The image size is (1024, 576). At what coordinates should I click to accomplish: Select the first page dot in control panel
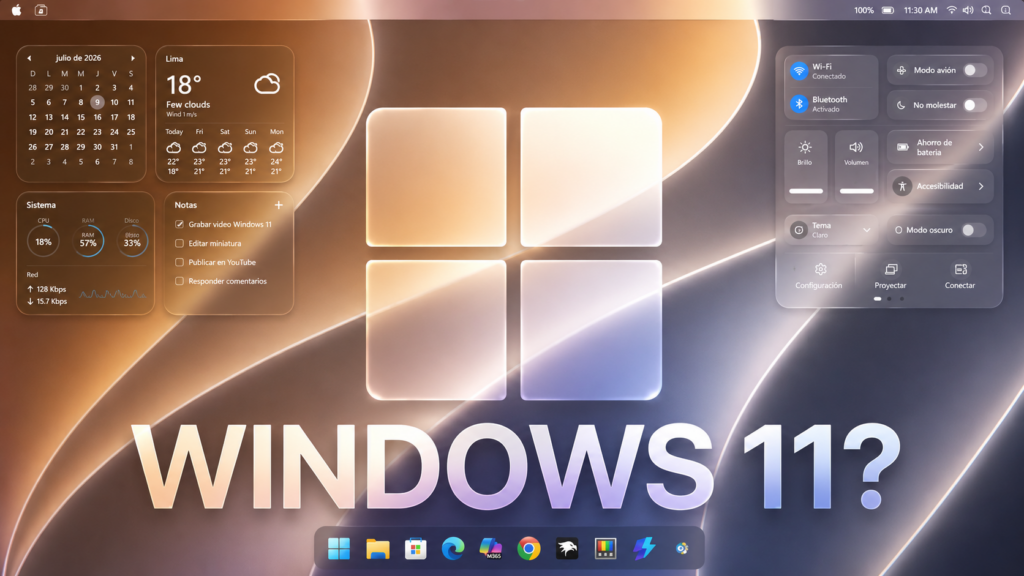(x=877, y=298)
